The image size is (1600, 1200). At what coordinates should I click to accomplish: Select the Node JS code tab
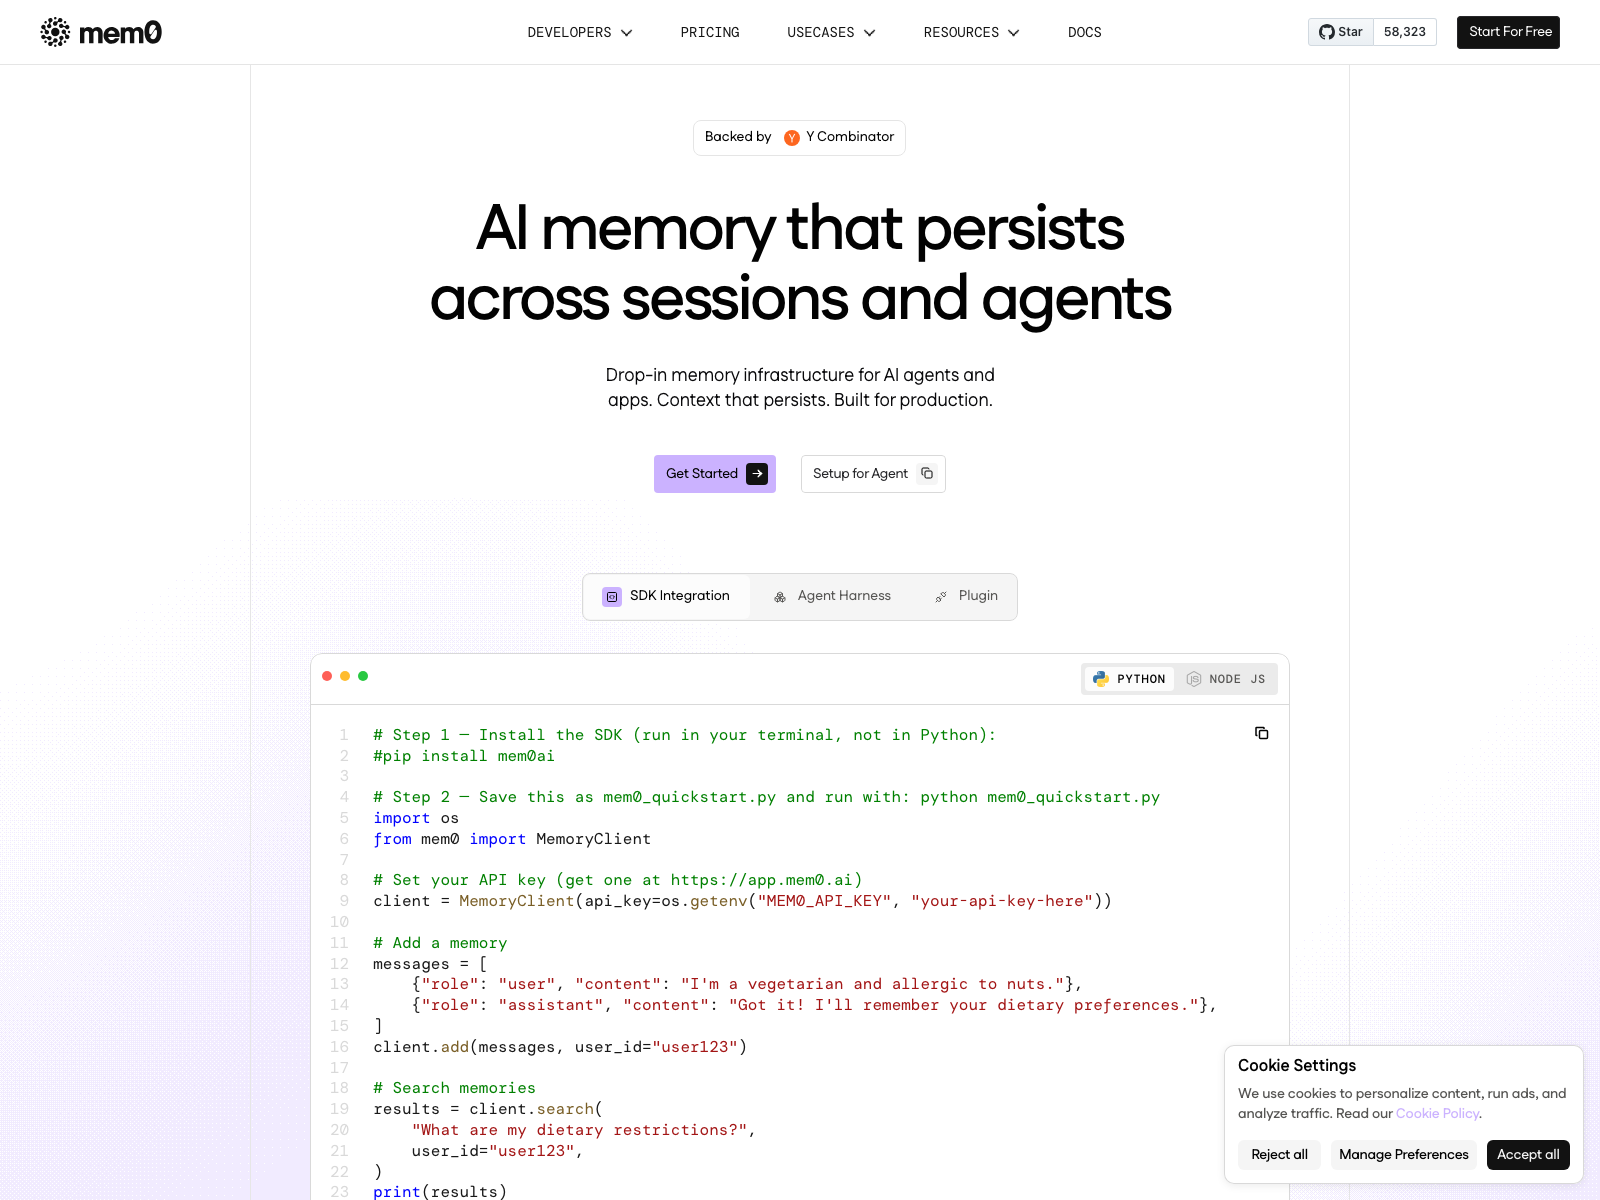point(1226,679)
